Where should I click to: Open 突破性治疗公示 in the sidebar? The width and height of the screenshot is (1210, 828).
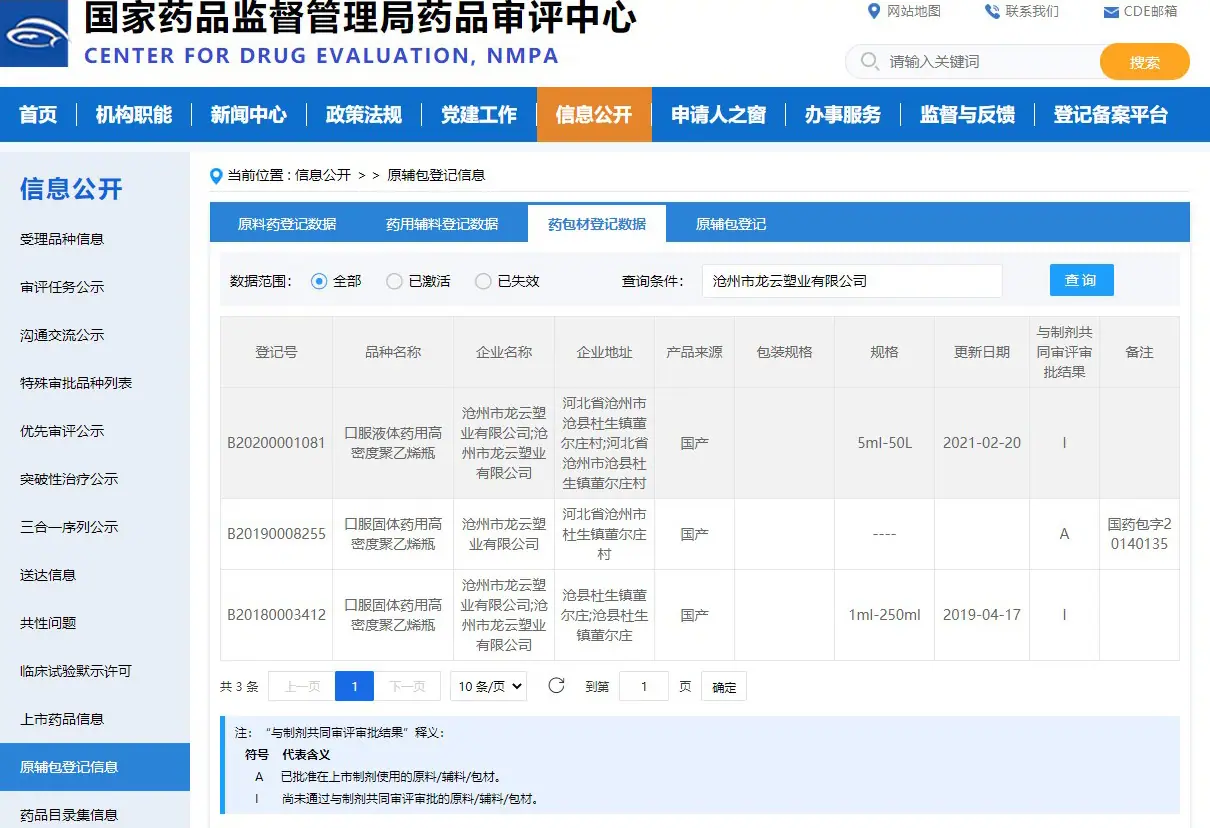(x=69, y=479)
